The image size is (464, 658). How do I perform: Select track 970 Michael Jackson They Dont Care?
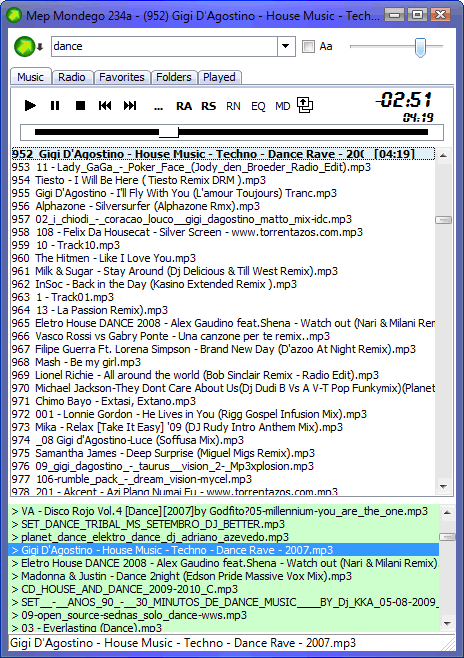pos(223,389)
